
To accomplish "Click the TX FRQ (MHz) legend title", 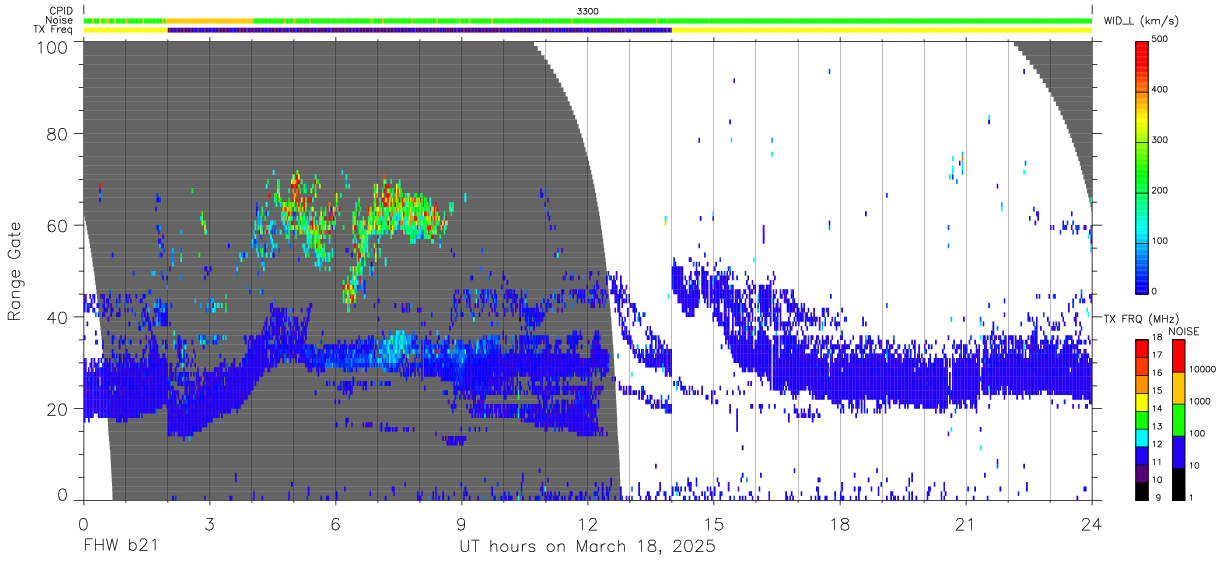I will point(1141,319).
